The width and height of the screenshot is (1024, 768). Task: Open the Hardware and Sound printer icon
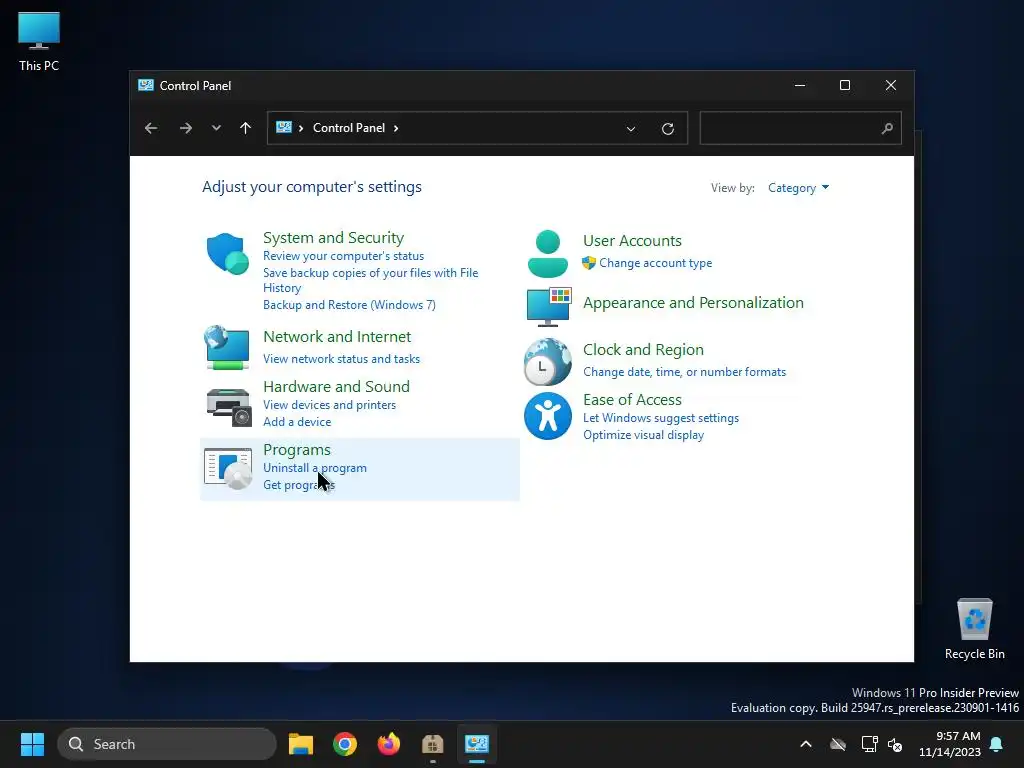click(x=229, y=407)
